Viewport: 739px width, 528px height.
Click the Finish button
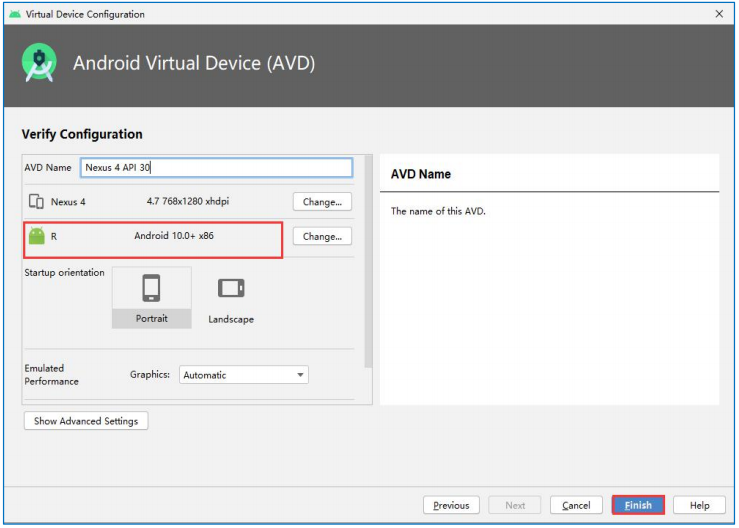click(x=638, y=505)
